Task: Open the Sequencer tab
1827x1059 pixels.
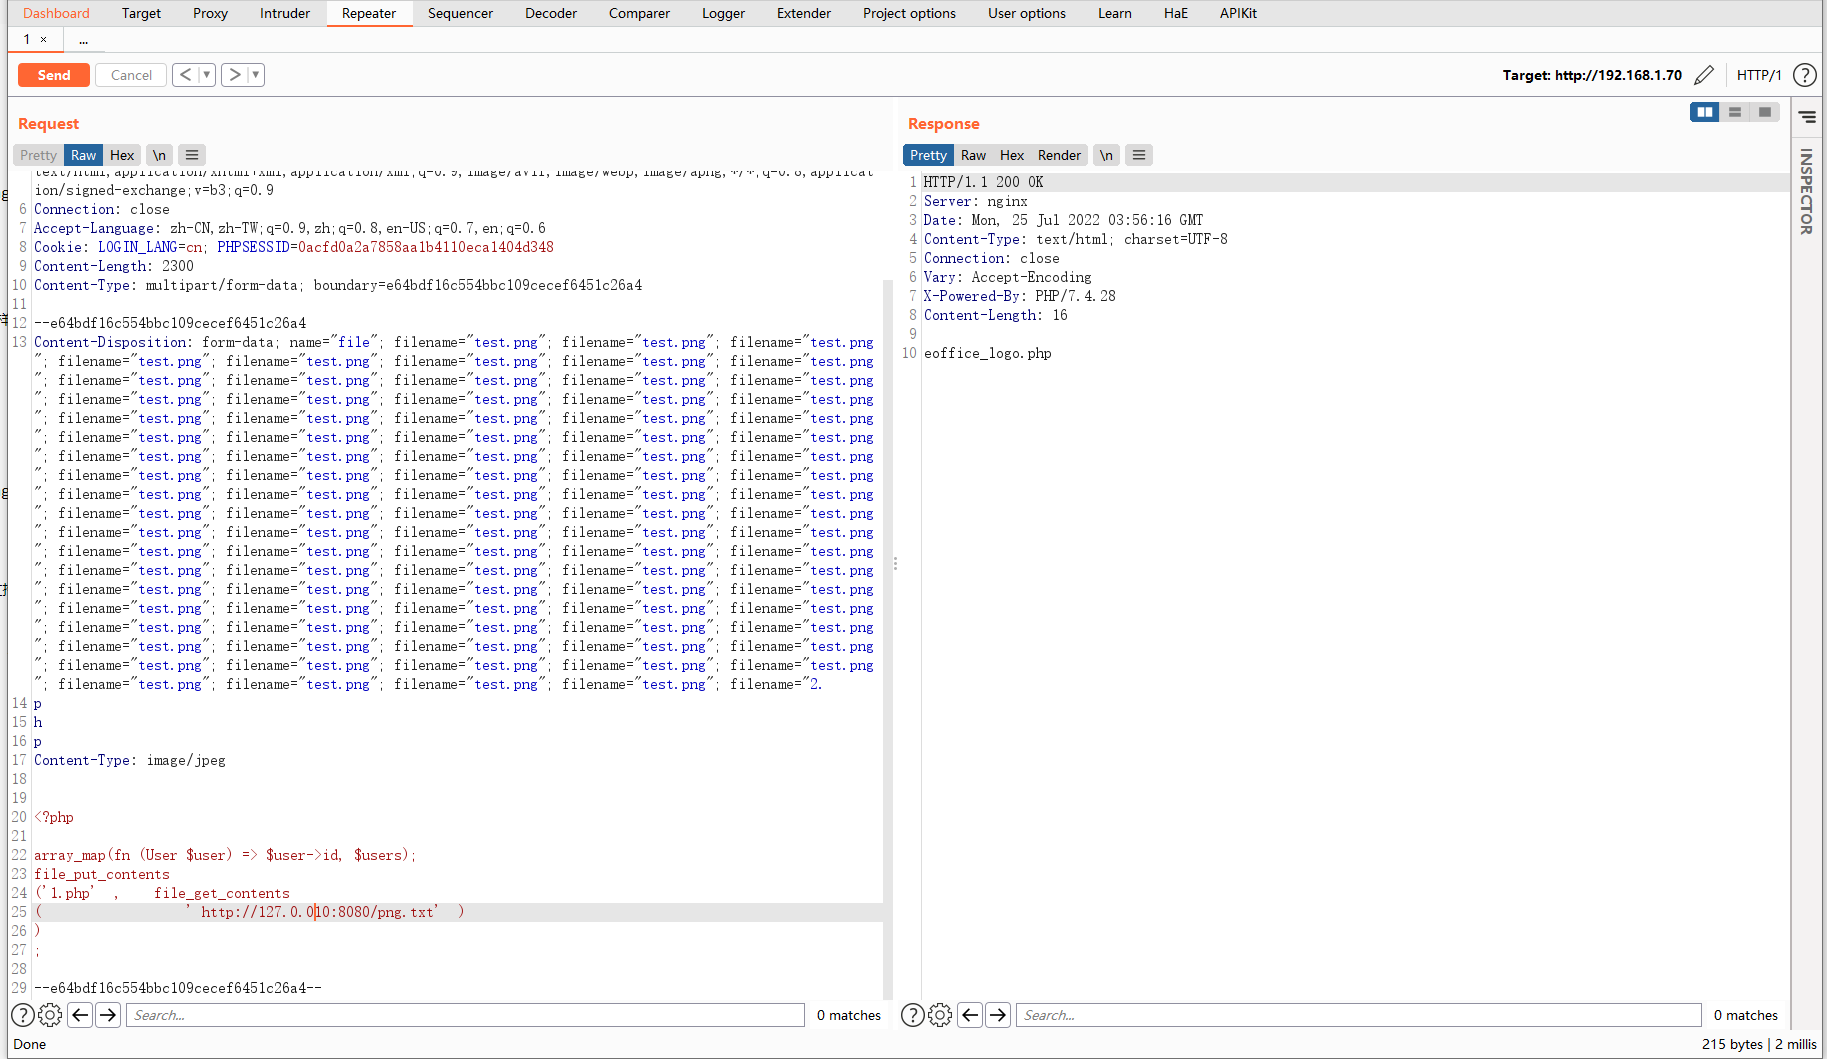Action: [x=460, y=13]
